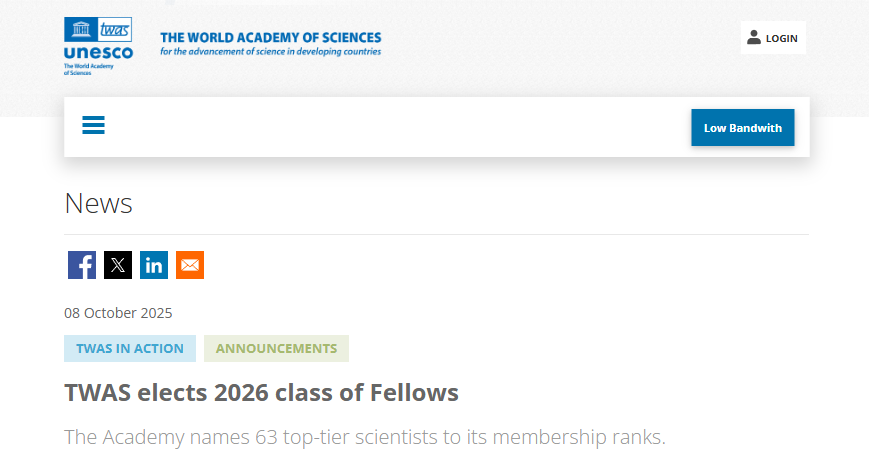This screenshot has width=869, height=468.
Task: Share article on X (Twitter)
Action: click(x=118, y=265)
